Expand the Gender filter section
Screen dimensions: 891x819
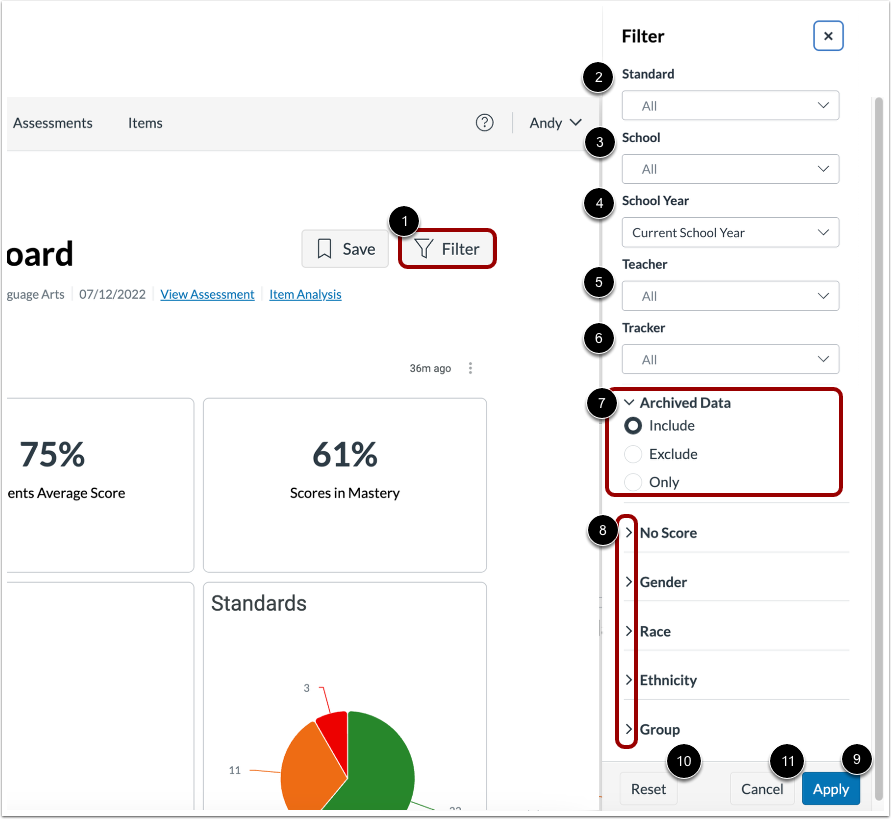[628, 581]
